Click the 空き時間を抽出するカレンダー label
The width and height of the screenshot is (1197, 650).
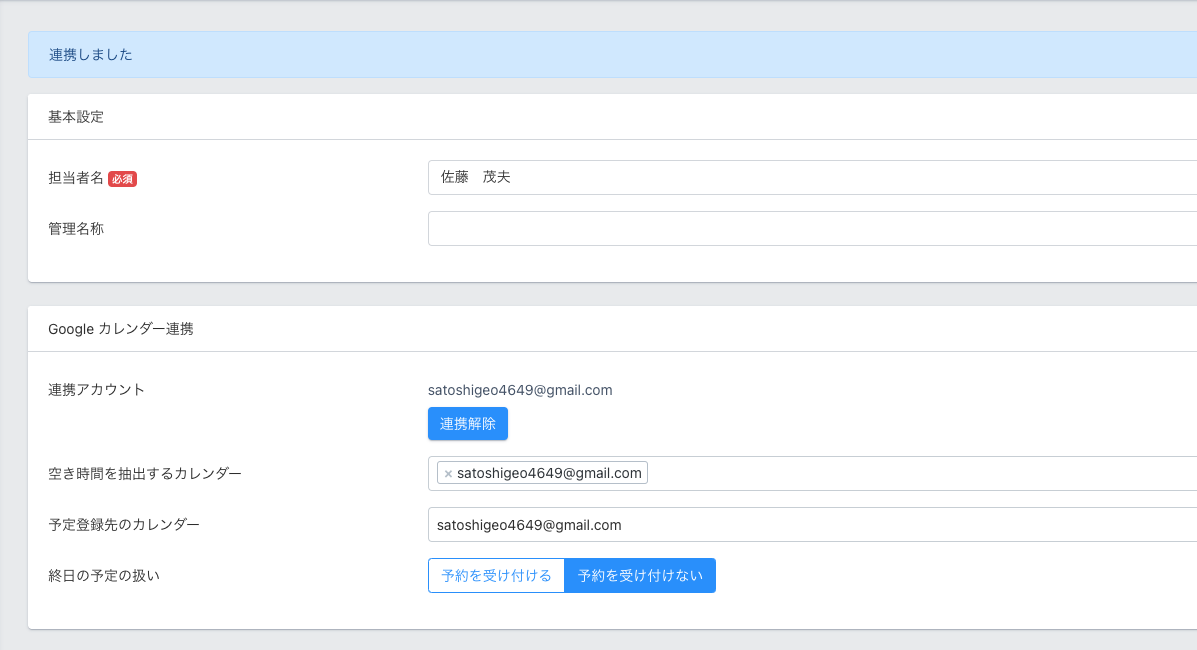(145, 474)
